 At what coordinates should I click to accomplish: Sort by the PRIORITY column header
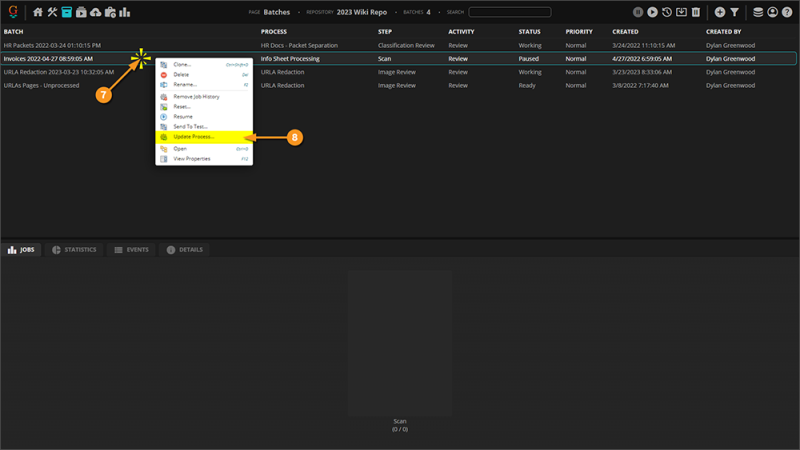click(x=579, y=32)
